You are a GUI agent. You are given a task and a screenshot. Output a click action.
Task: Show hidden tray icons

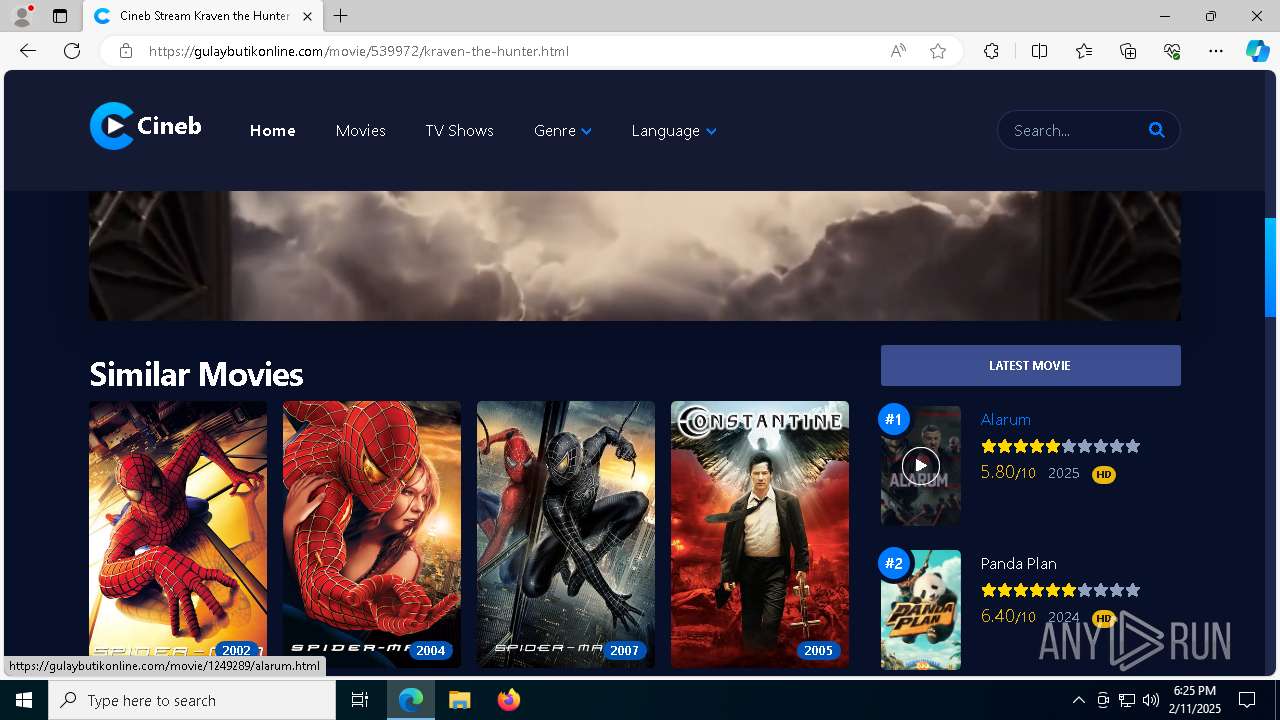(1078, 700)
